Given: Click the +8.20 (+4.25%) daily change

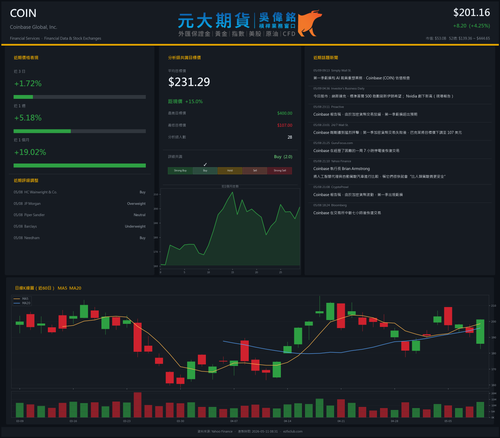Looking at the screenshot, I should pos(471,26).
